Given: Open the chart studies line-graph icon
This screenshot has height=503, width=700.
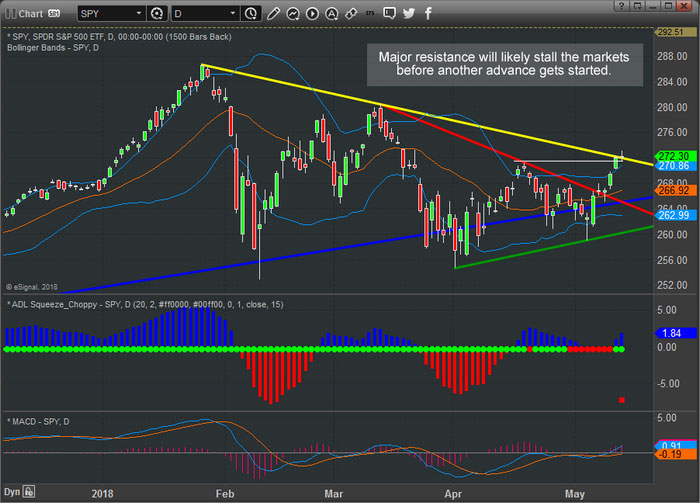Looking at the screenshot, I should tap(293, 14).
